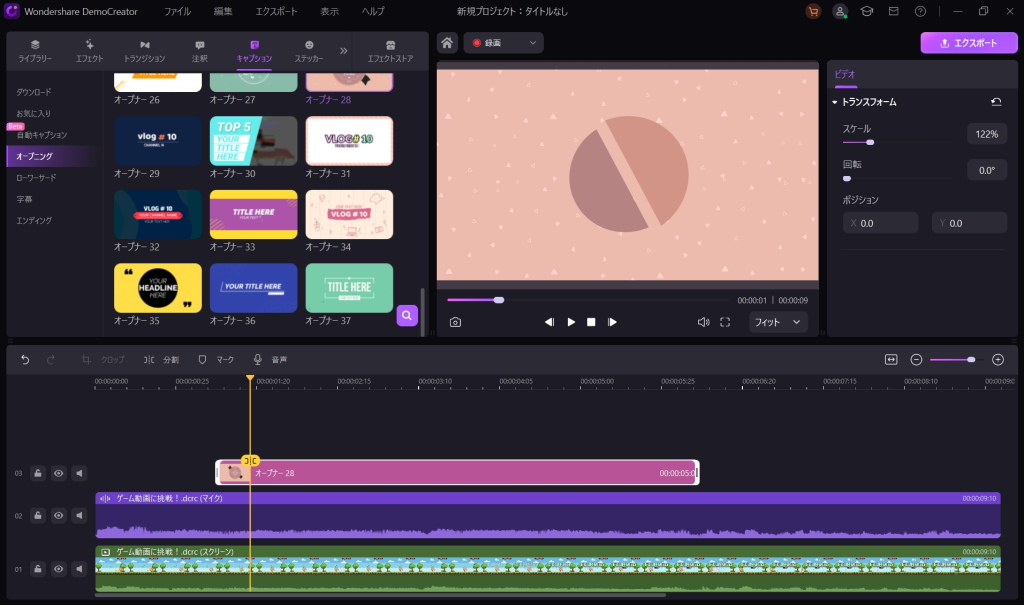Image resolution: width=1024 pixels, height=605 pixels.
Task: Open the ヘルプ menu
Action: point(373,11)
